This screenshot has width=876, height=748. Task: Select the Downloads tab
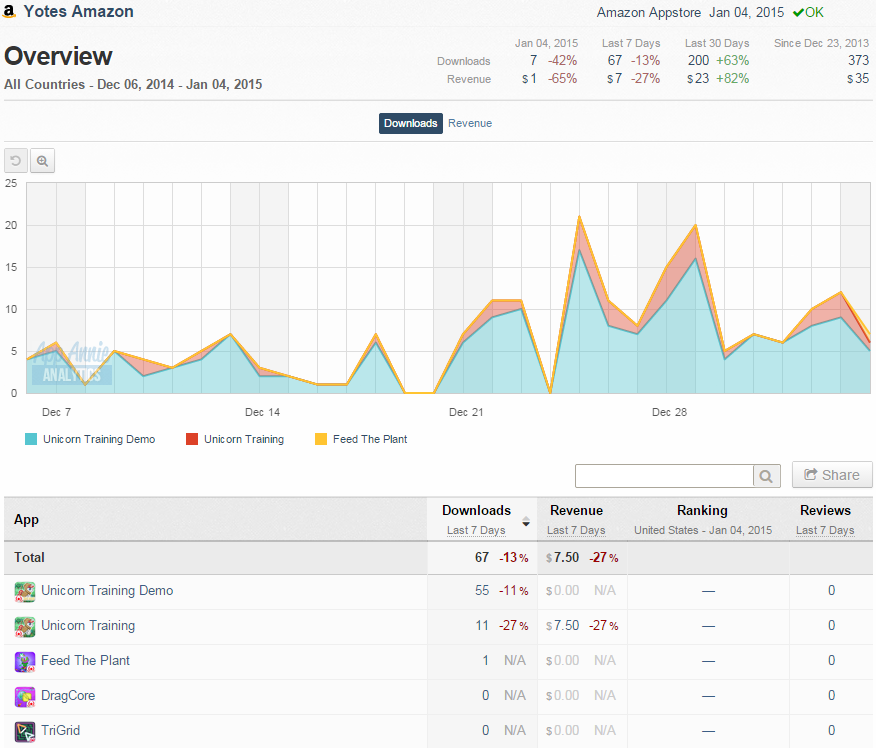pyautogui.click(x=411, y=123)
